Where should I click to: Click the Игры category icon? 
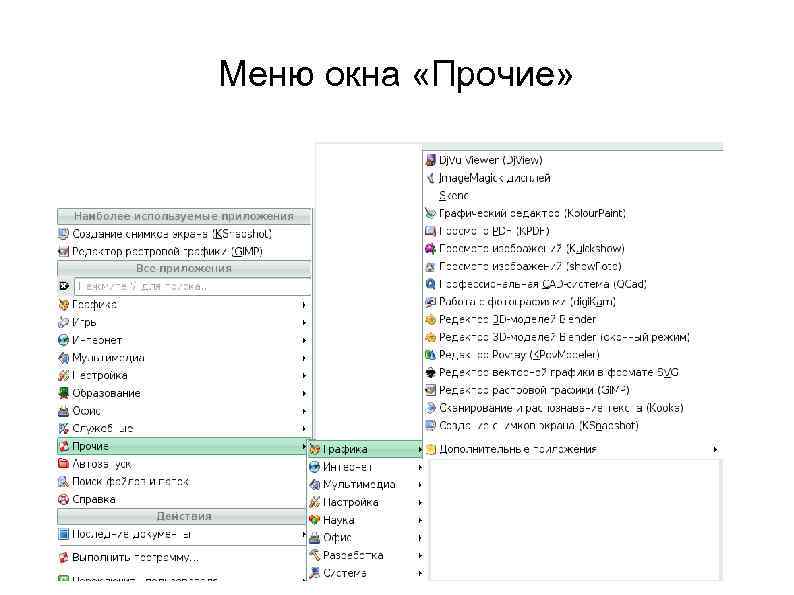coord(63,323)
